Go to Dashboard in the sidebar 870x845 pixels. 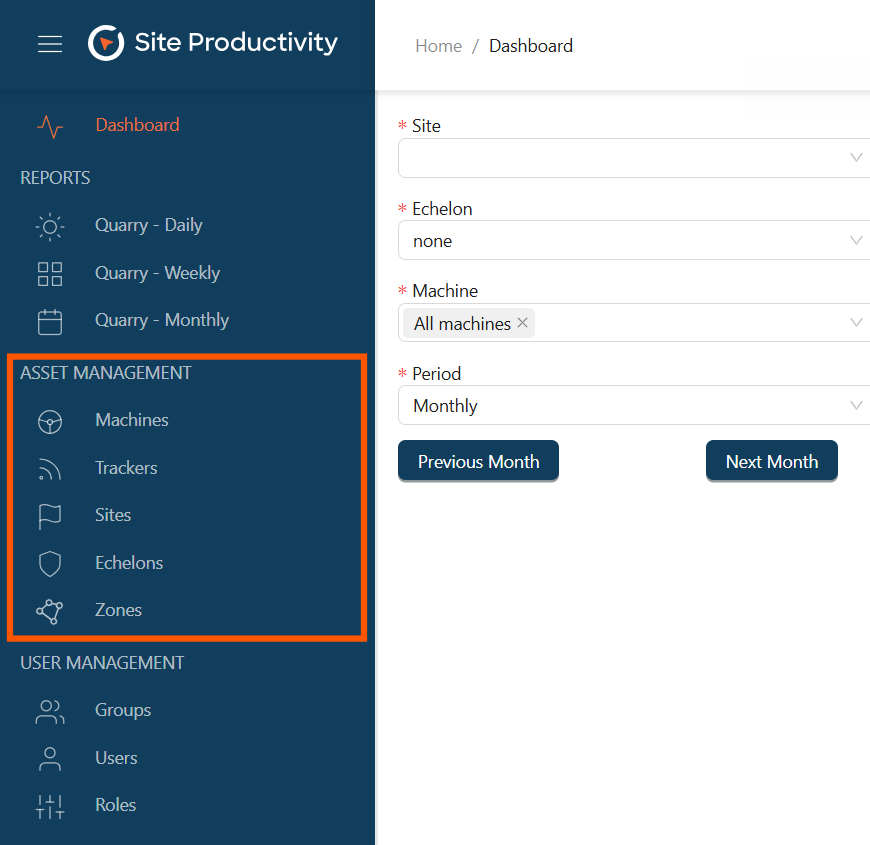click(x=137, y=125)
